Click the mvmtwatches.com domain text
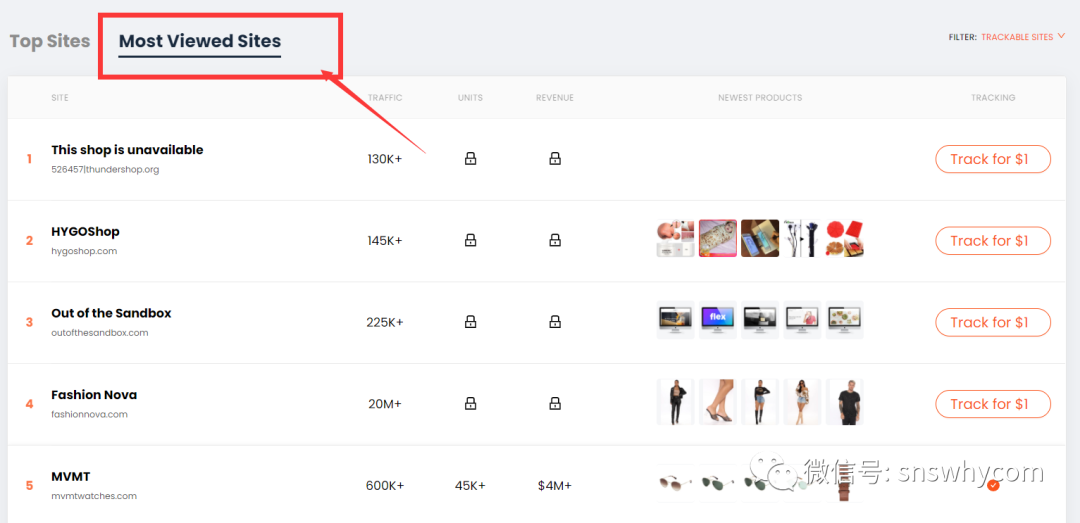 click(94, 496)
